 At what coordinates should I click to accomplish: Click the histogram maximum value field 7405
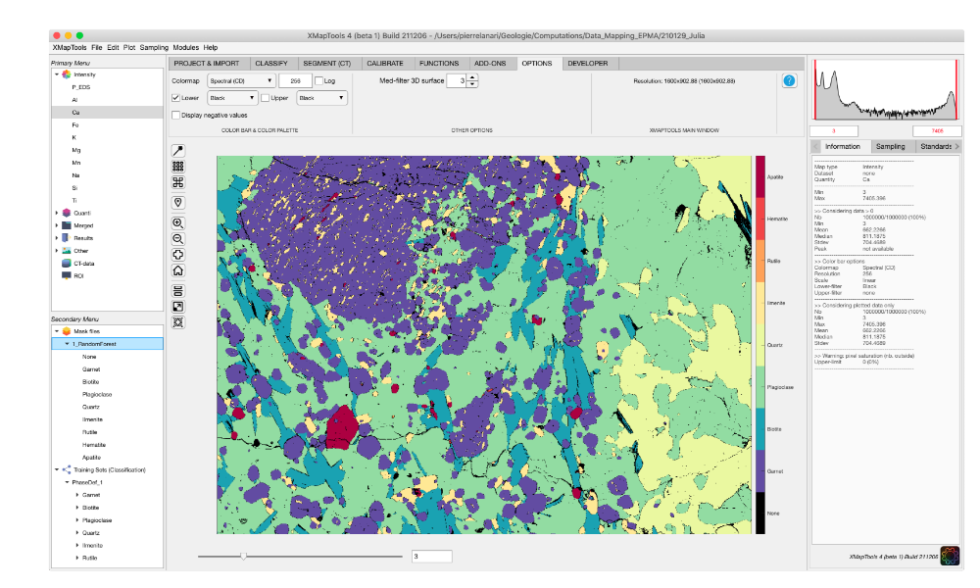click(937, 131)
